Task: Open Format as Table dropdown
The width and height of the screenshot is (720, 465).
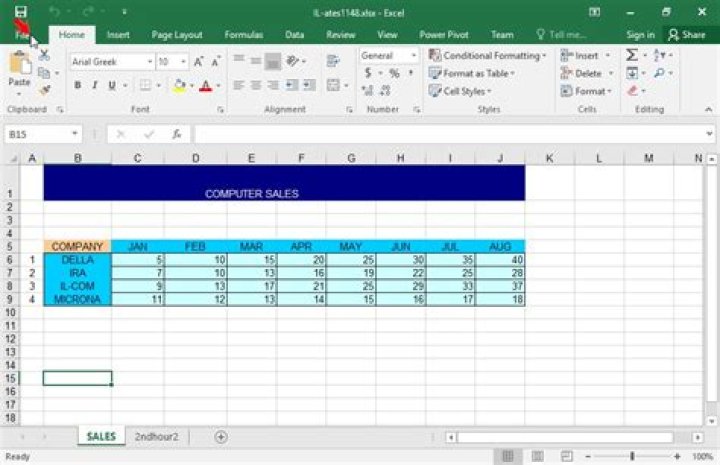Action: [472, 73]
